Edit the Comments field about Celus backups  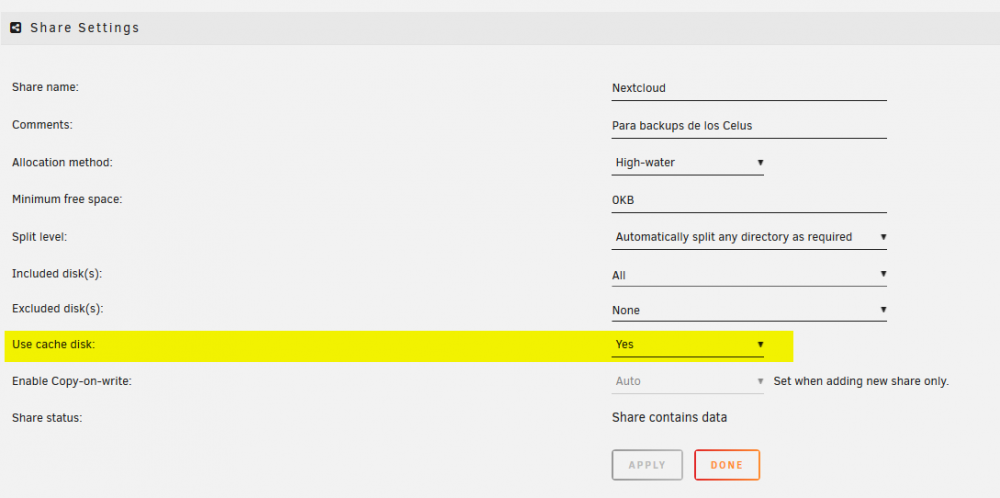(749, 126)
